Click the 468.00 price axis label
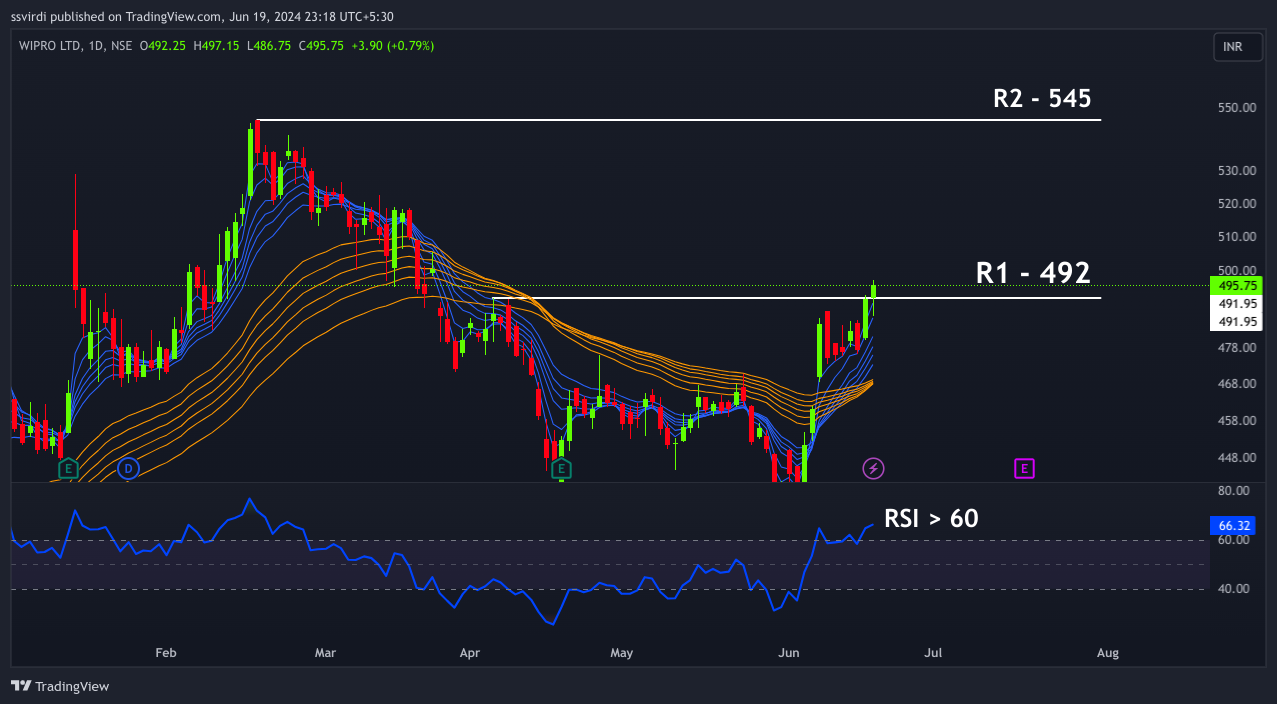This screenshot has width=1277, height=704. 1235,384
